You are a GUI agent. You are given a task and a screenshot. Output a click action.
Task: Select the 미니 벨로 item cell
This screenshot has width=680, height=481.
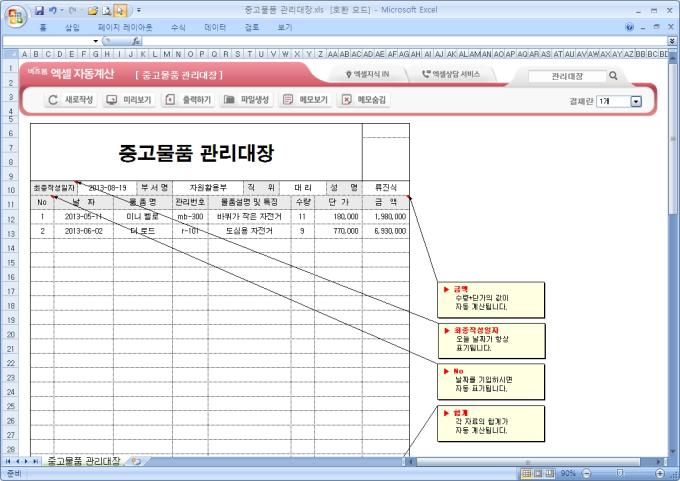[143, 216]
